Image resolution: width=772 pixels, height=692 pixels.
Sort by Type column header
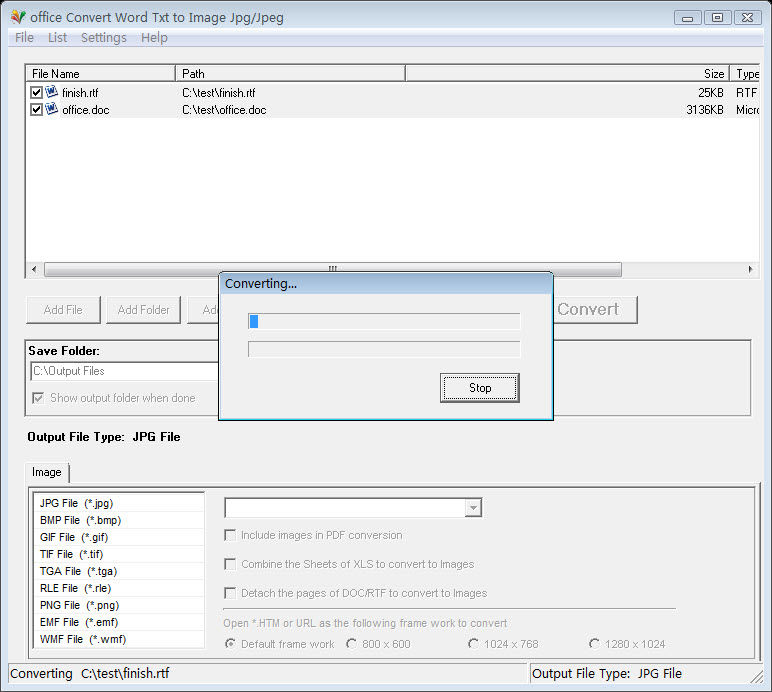745,74
